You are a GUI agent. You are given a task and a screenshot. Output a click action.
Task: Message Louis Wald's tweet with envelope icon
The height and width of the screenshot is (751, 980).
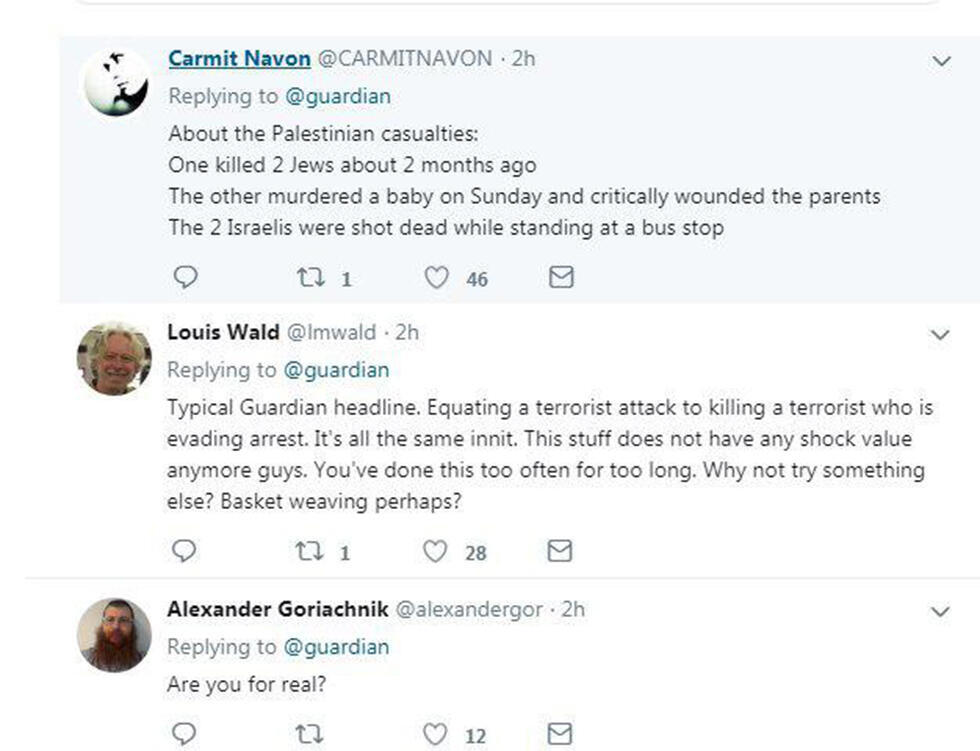pos(561,551)
